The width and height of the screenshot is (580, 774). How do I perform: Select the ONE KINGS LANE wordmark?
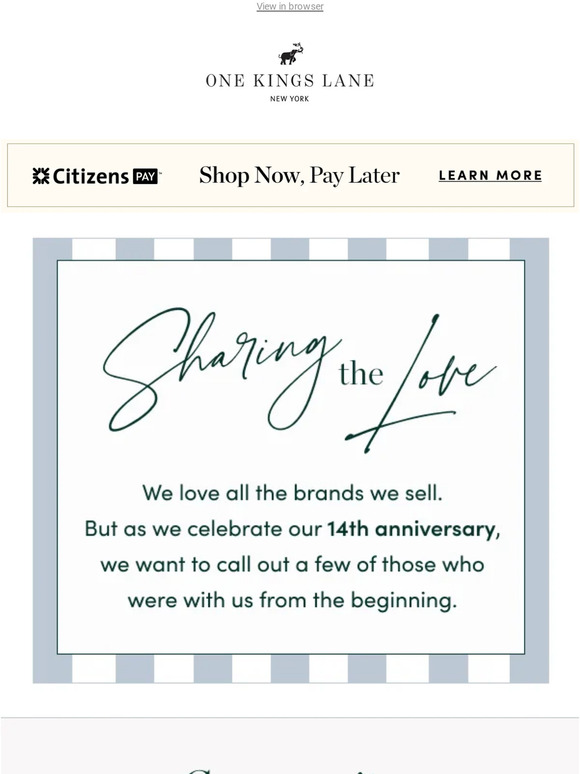(290, 81)
